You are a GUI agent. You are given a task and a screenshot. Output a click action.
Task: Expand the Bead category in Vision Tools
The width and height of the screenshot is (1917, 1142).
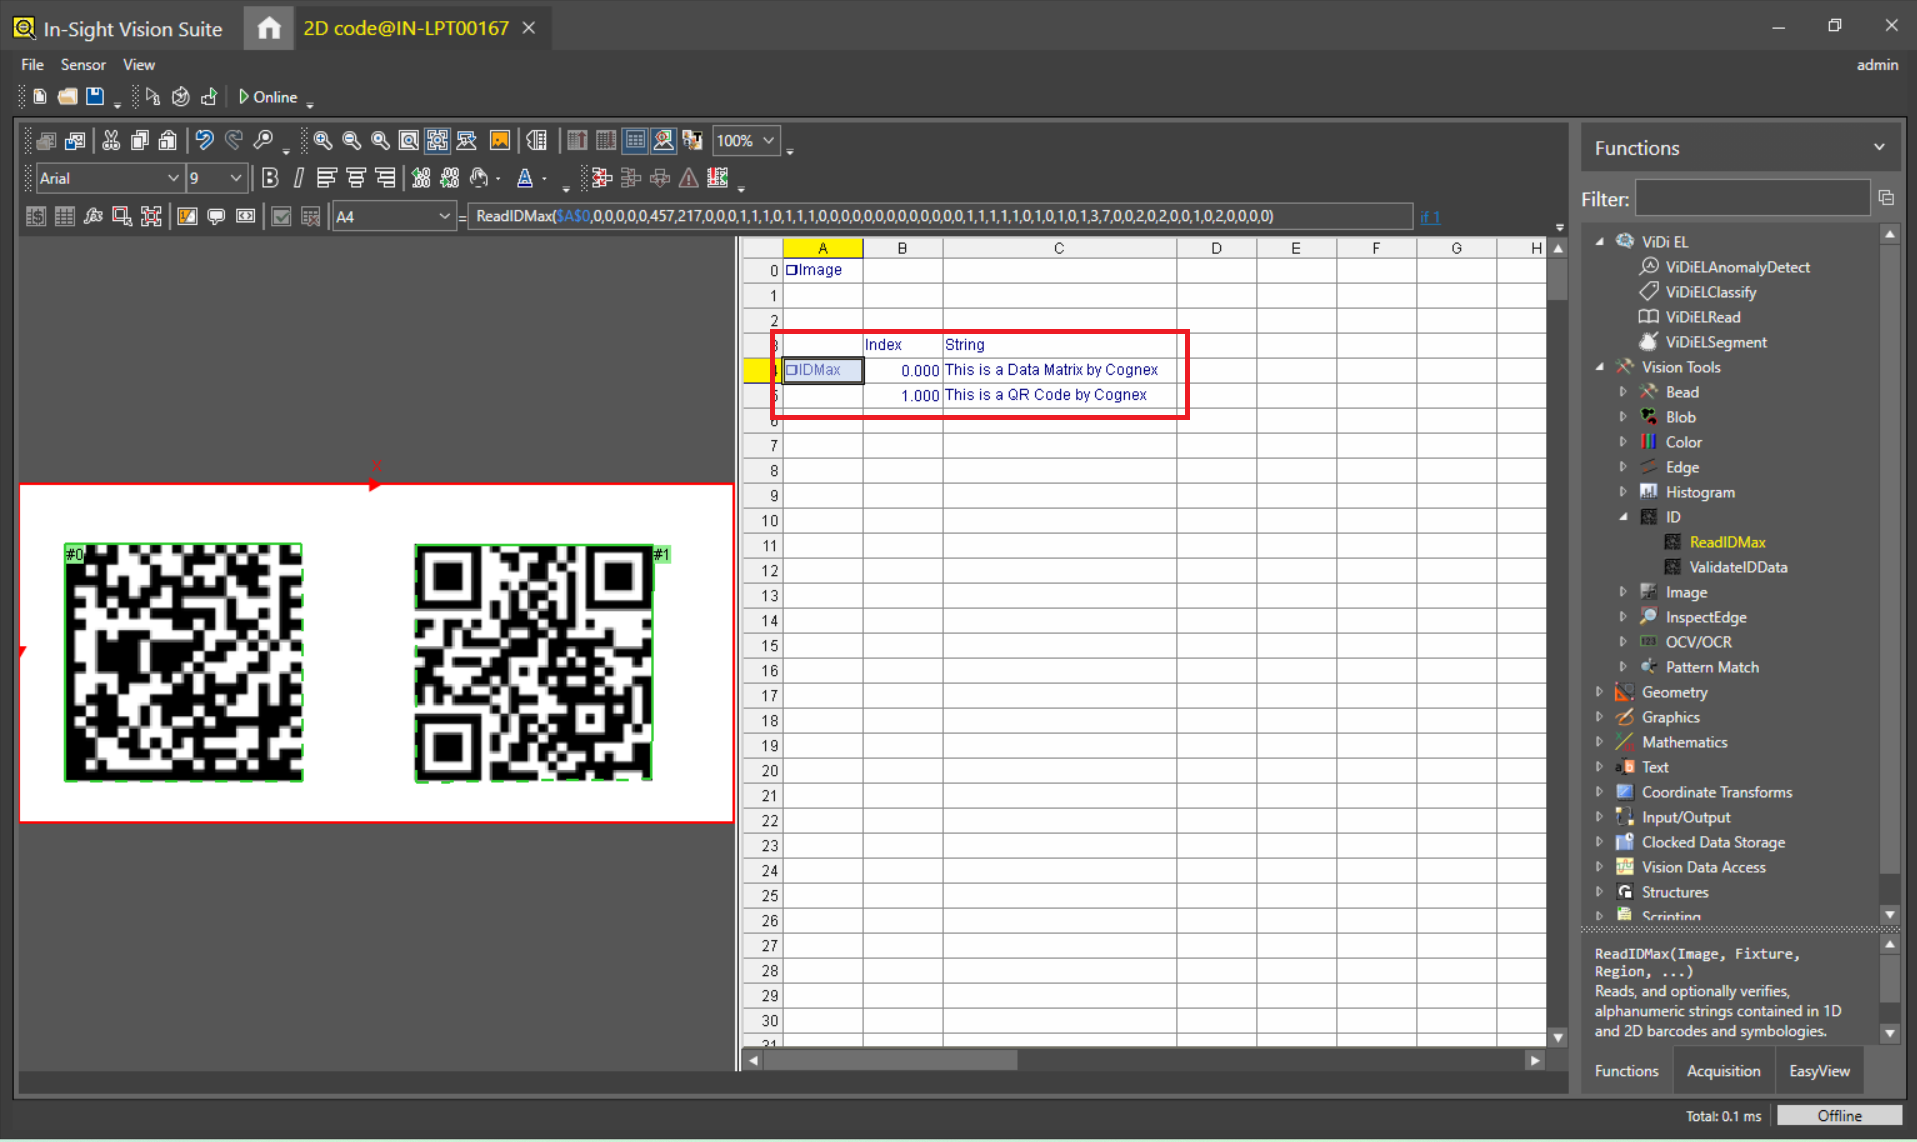click(1623, 391)
